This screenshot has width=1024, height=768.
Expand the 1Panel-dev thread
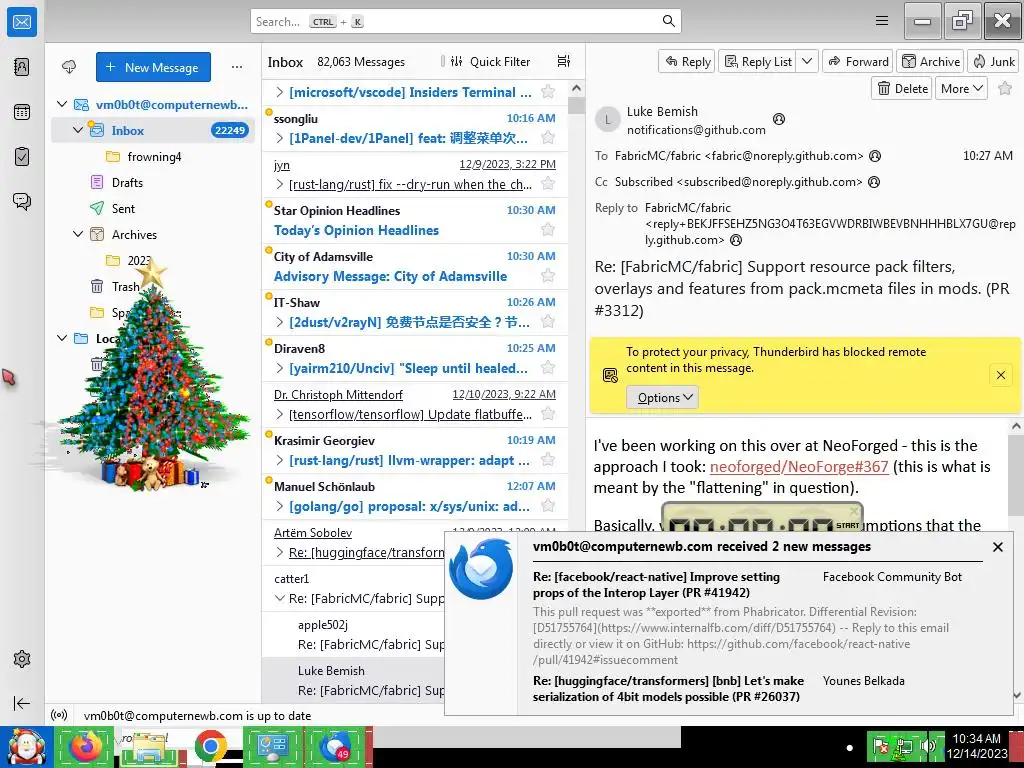(280, 138)
